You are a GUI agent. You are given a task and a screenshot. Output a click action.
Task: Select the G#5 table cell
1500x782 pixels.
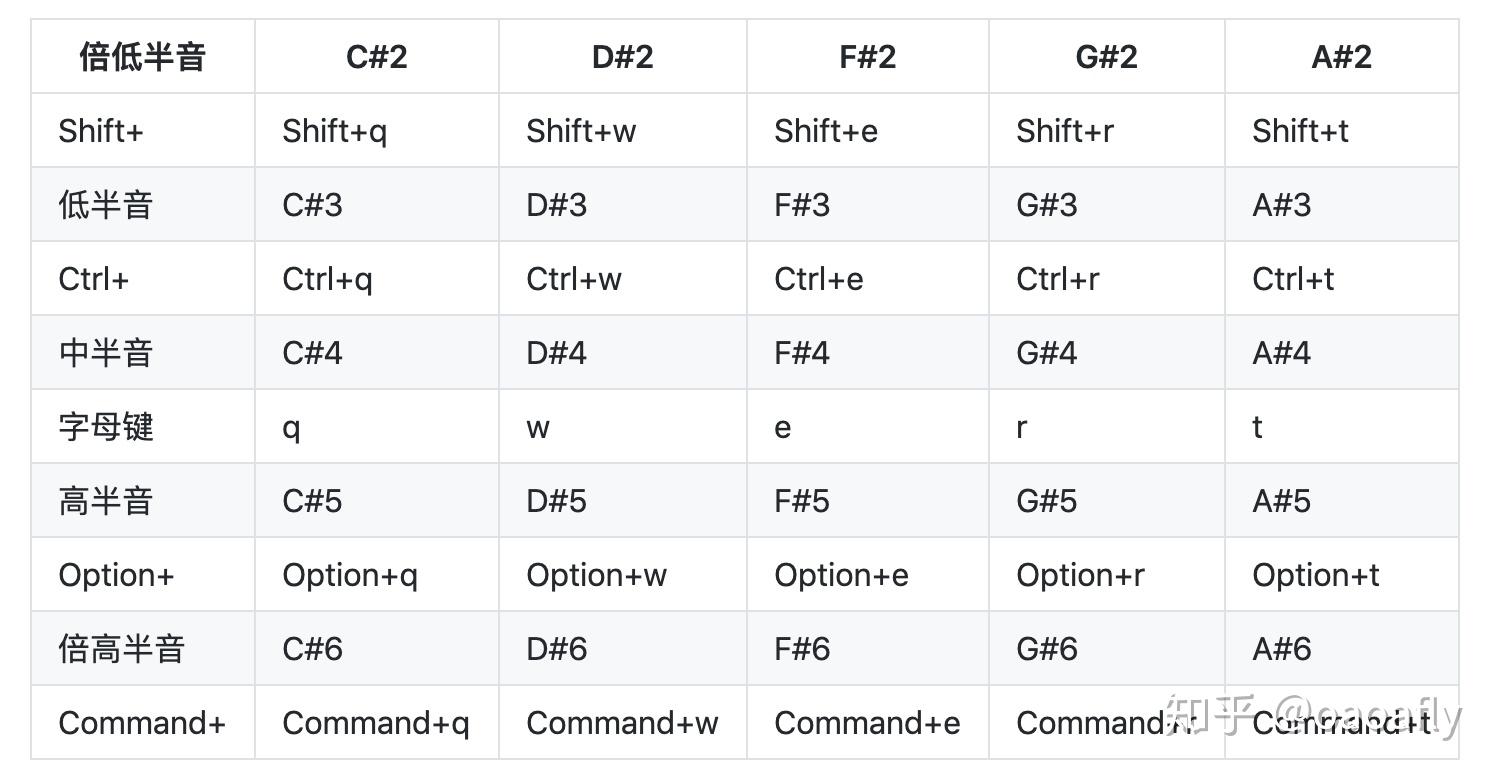pyautogui.click(x=1046, y=501)
